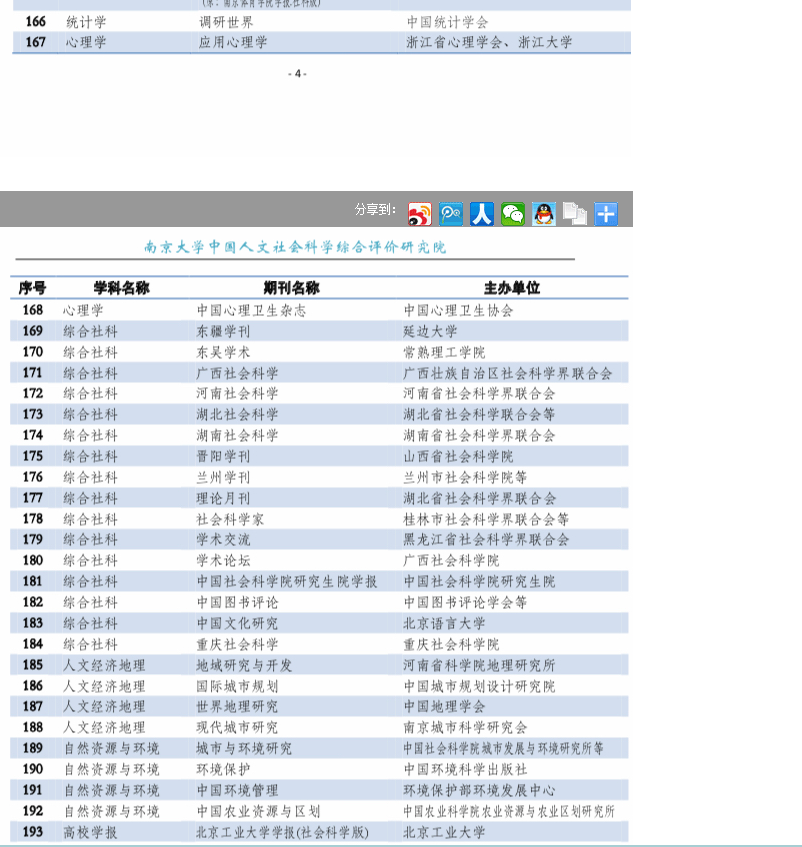
Task: Click publisher "中国城市规划设计研究院"
Action: pos(479,686)
